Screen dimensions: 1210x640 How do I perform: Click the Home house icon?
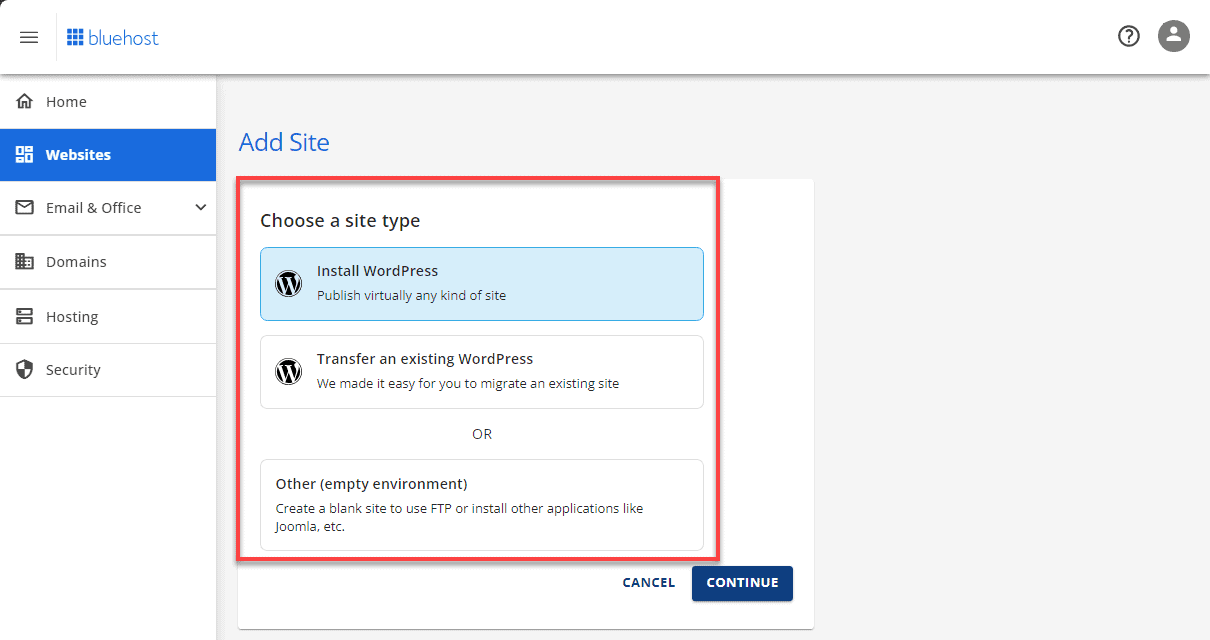tap(25, 101)
